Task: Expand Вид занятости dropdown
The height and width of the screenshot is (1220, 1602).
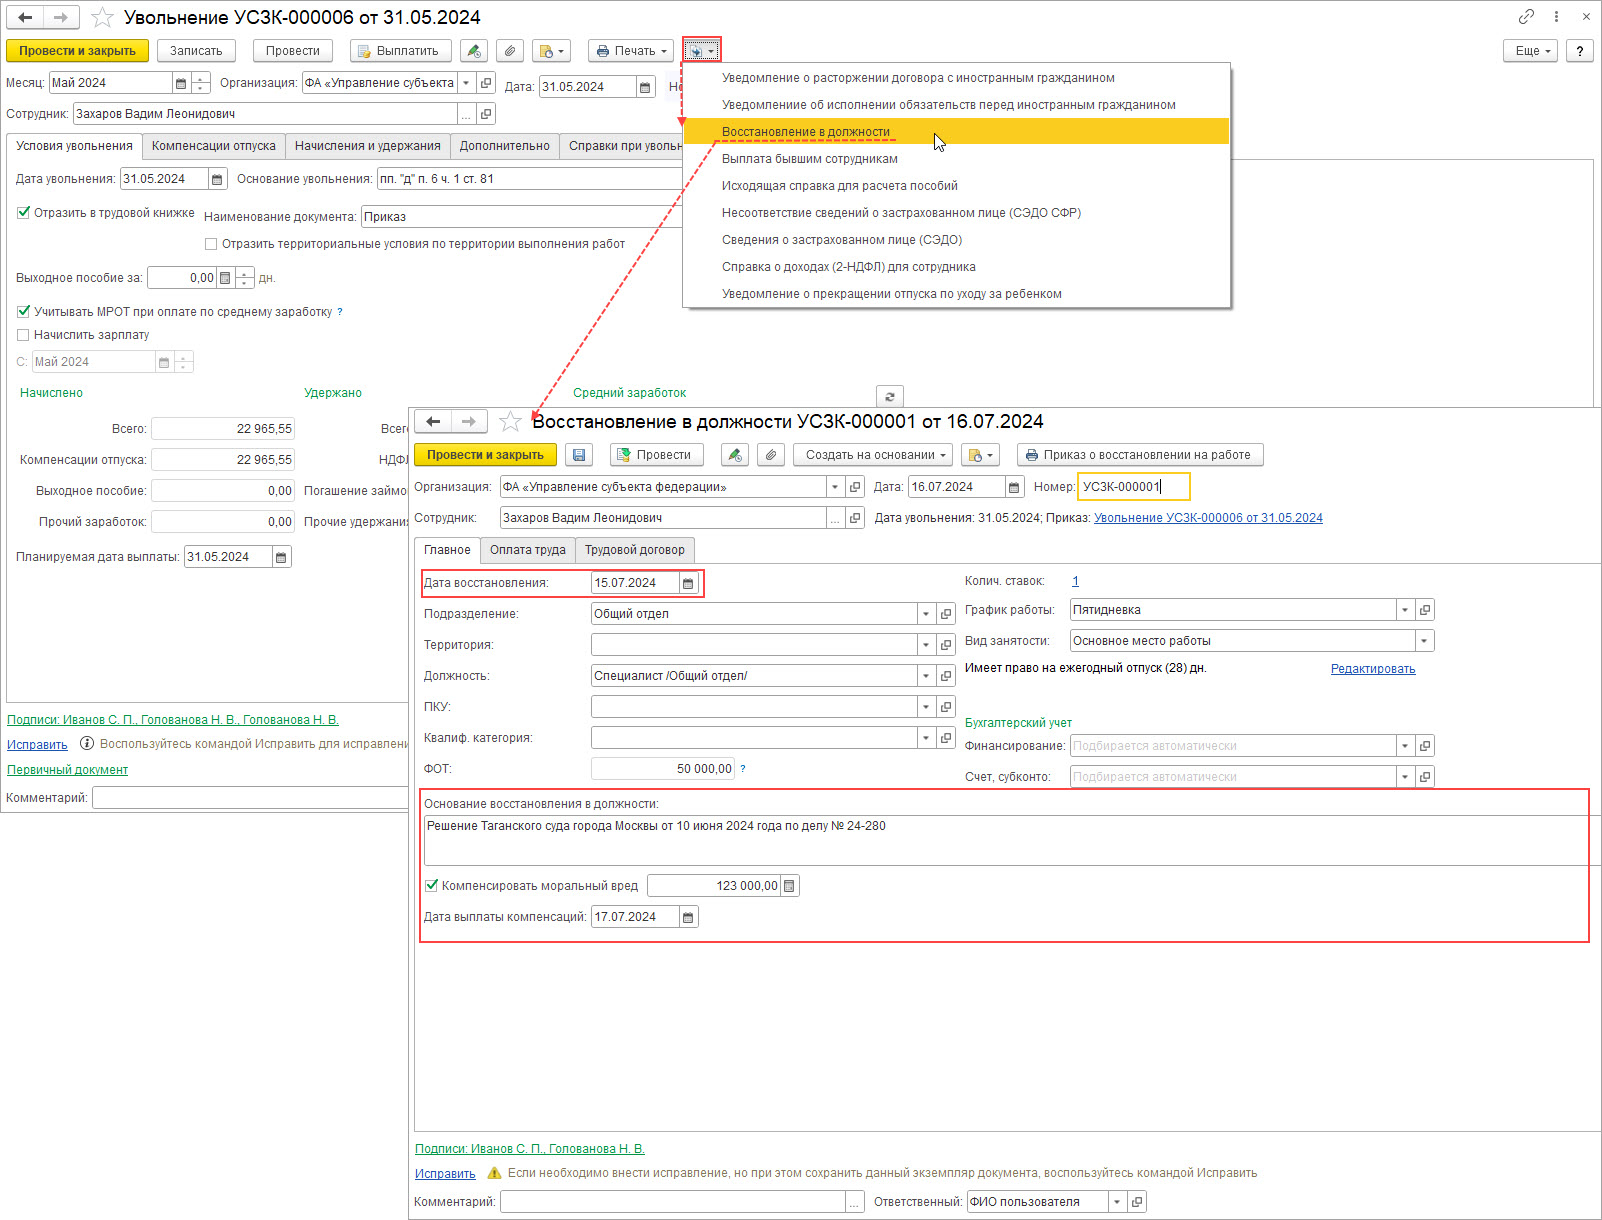Action: (1425, 641)
